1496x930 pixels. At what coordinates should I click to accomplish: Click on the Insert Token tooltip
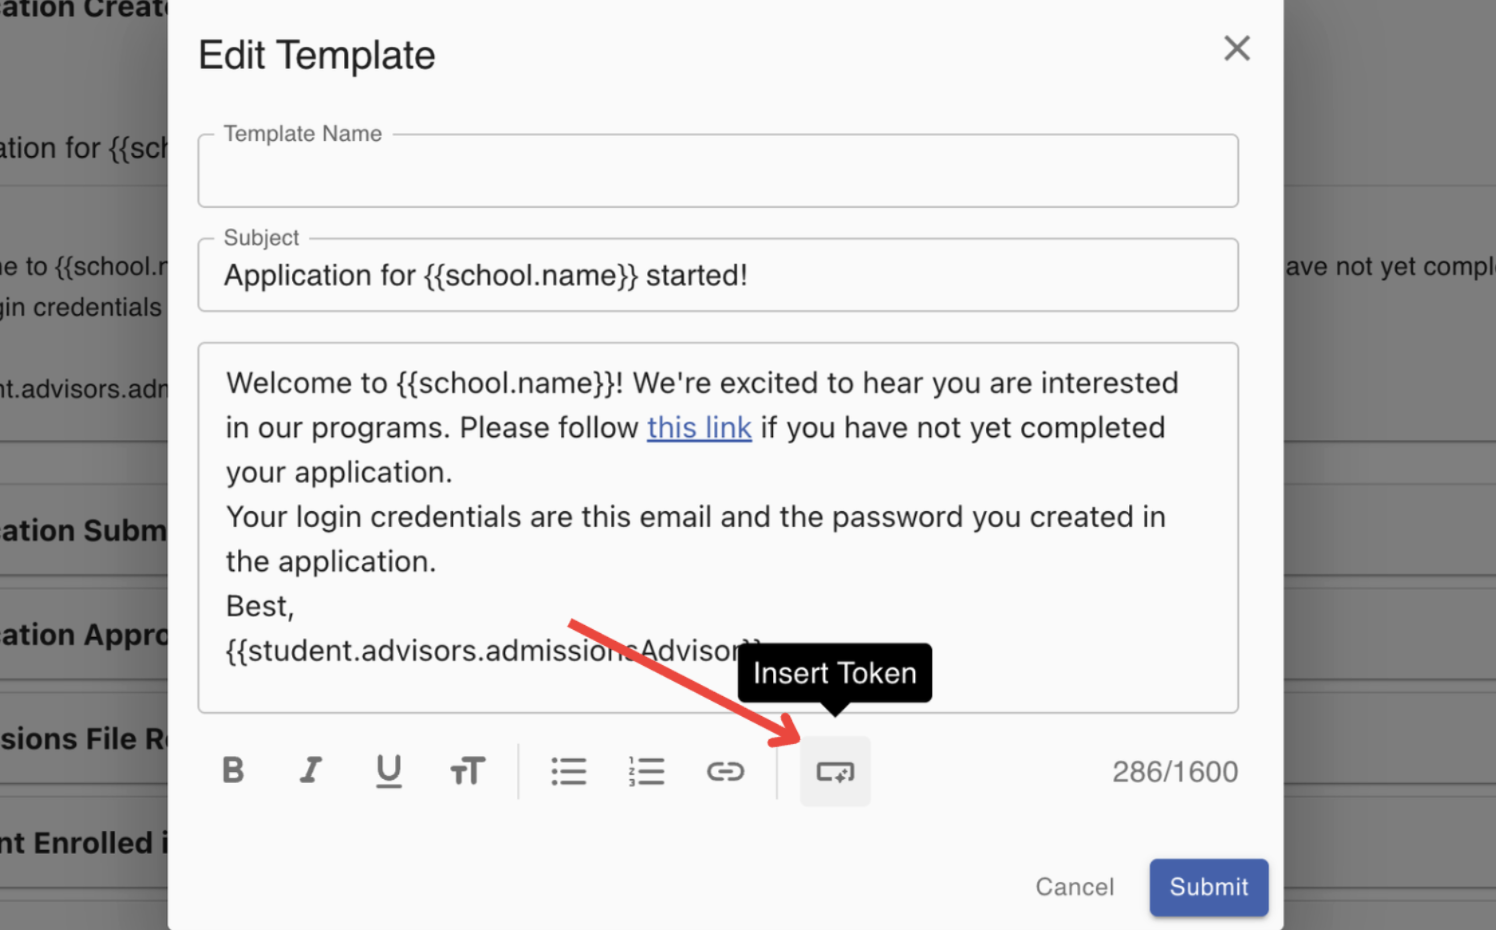click(835, 673)
